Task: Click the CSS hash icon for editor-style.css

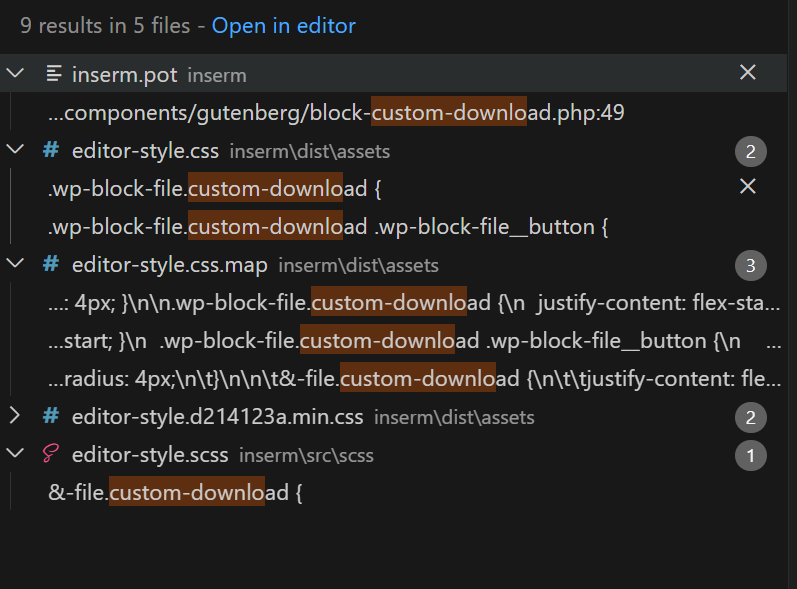Action: click(x=51, y=150)
